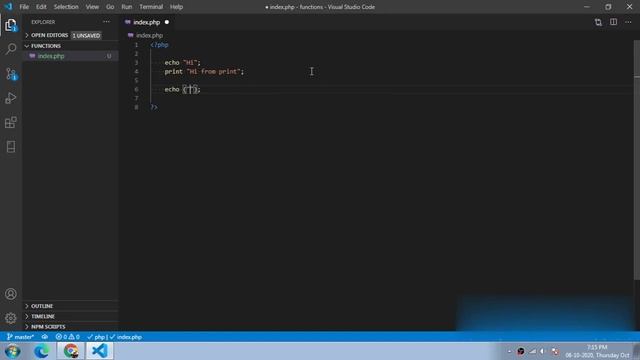640x360 pixels.
Task: Open the Edit menu
Action: pos(41,7)
